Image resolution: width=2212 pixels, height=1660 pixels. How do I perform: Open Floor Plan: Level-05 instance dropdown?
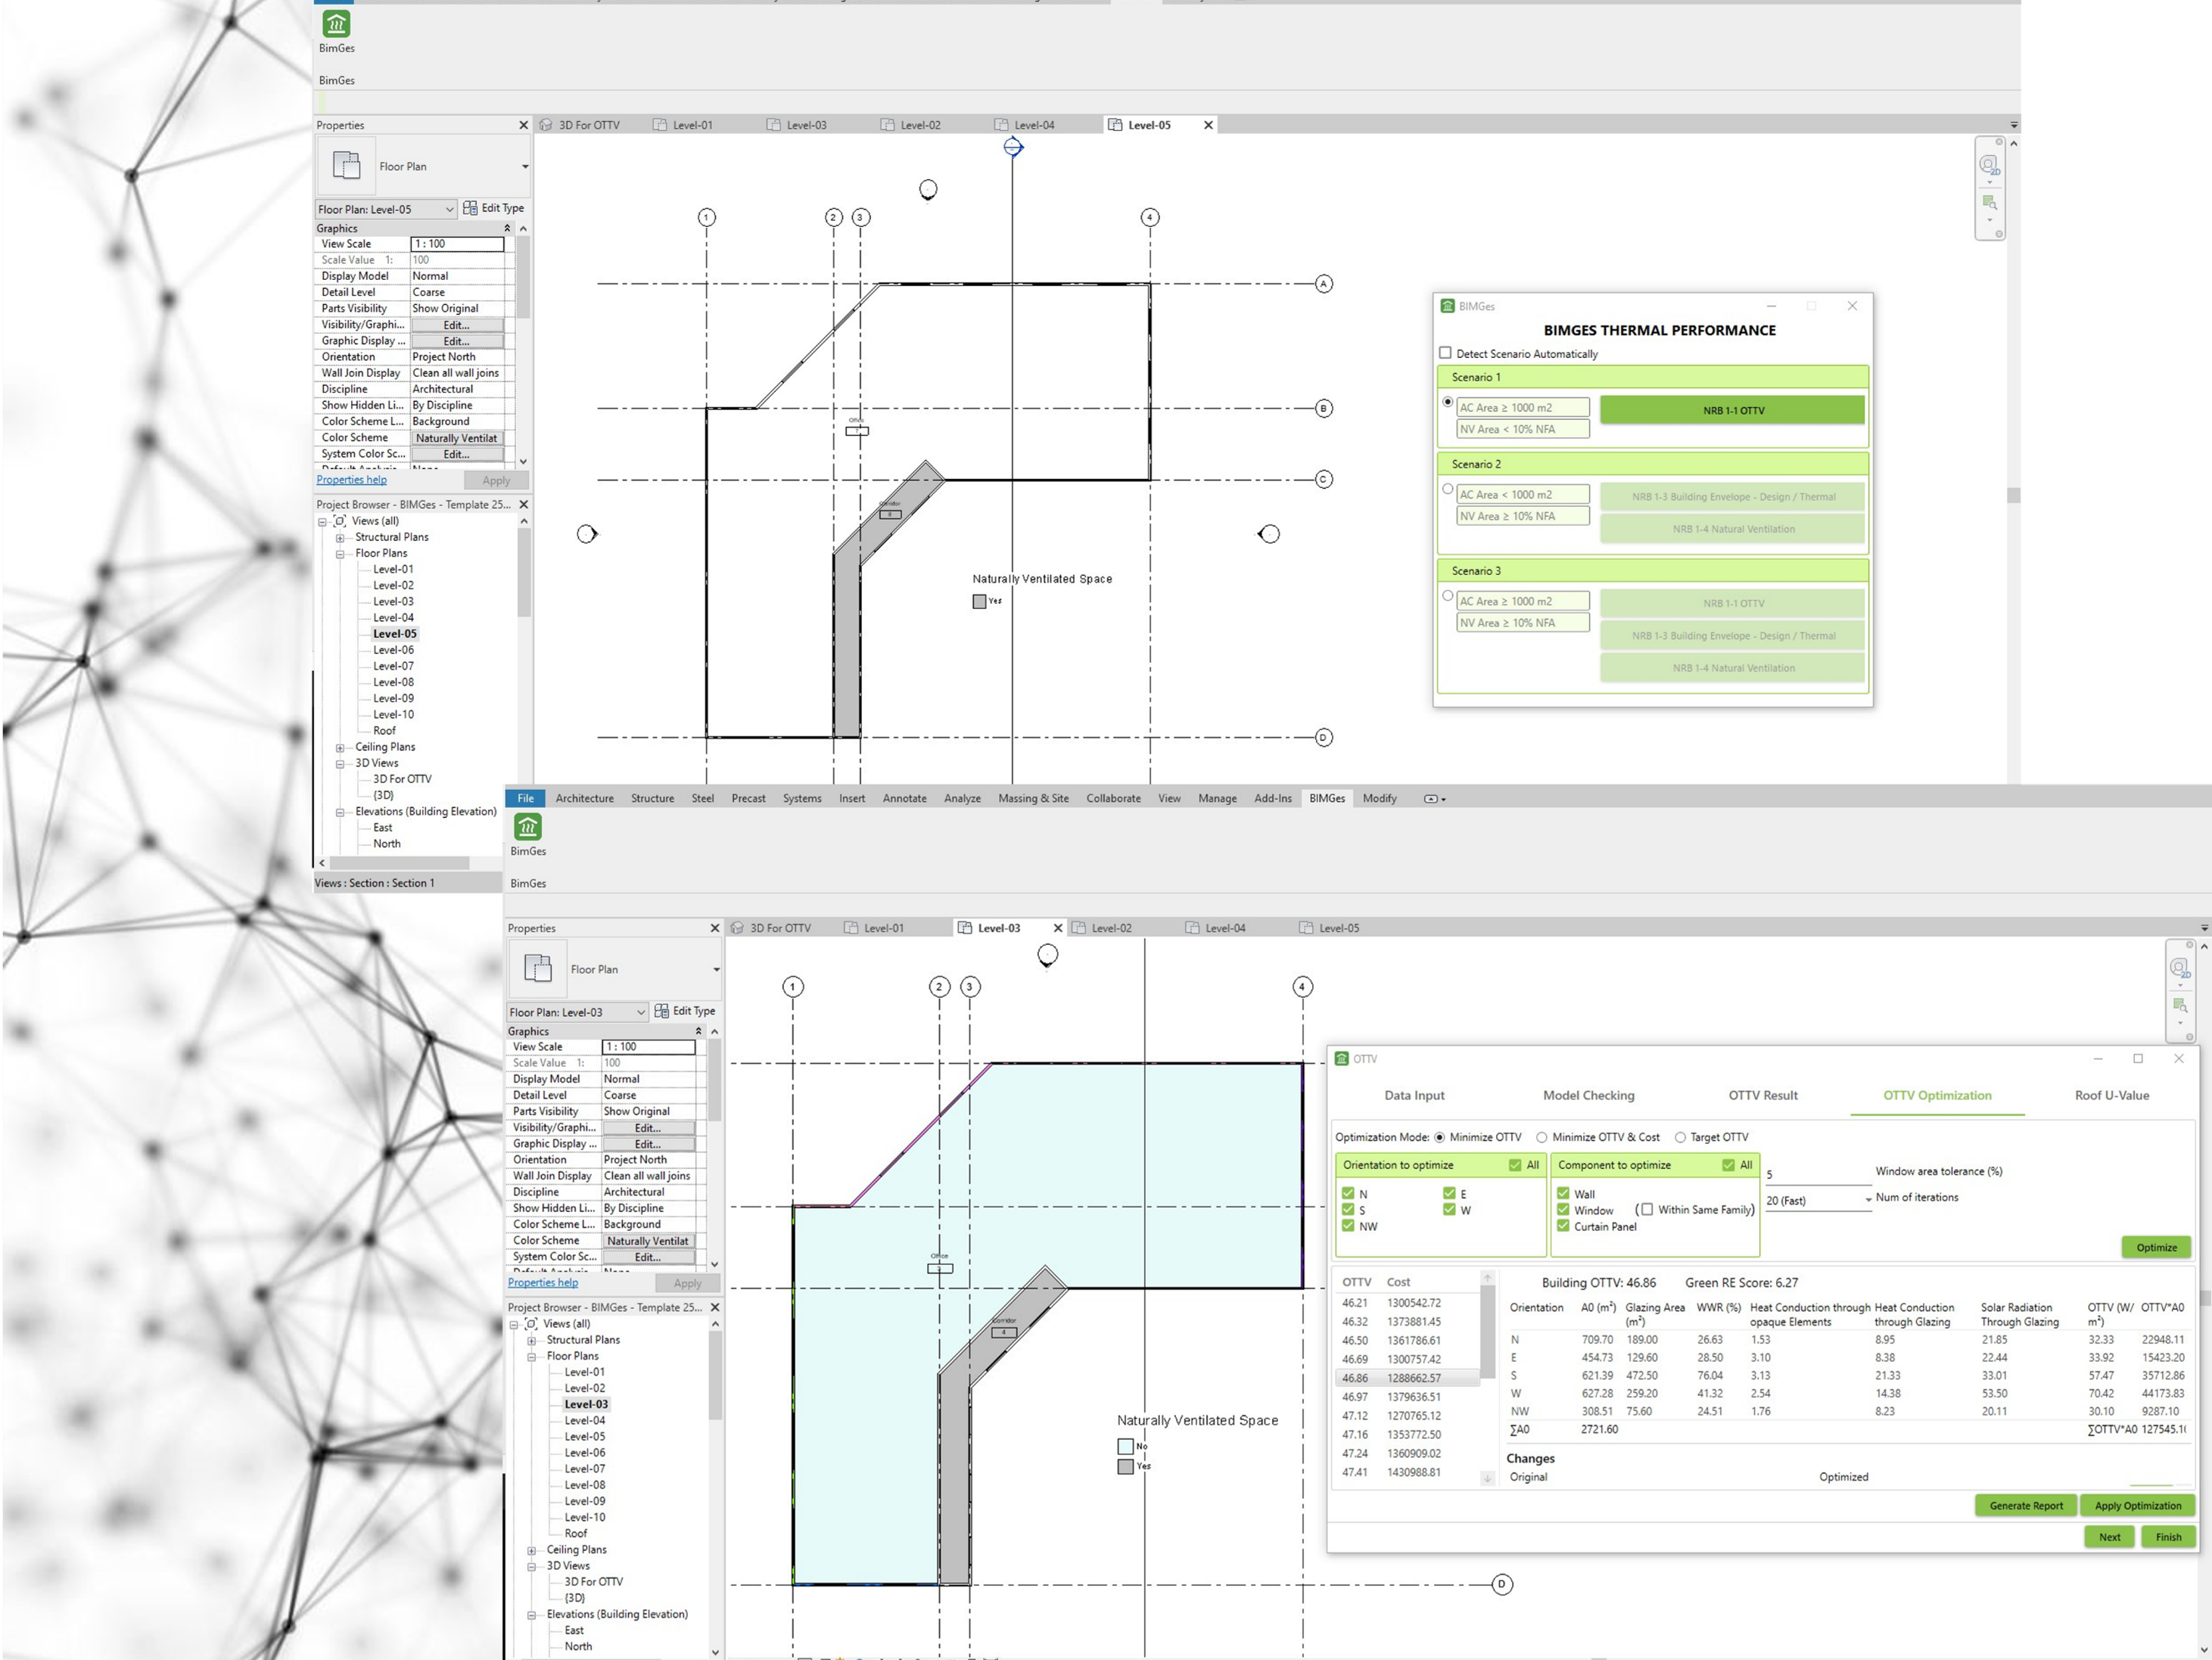(x=449, y=209)
